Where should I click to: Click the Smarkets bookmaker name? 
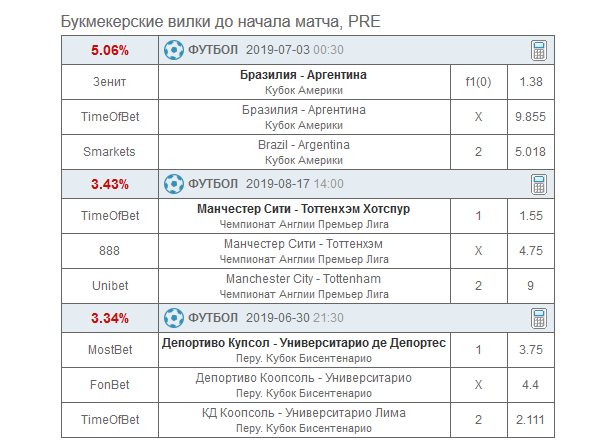110,151
